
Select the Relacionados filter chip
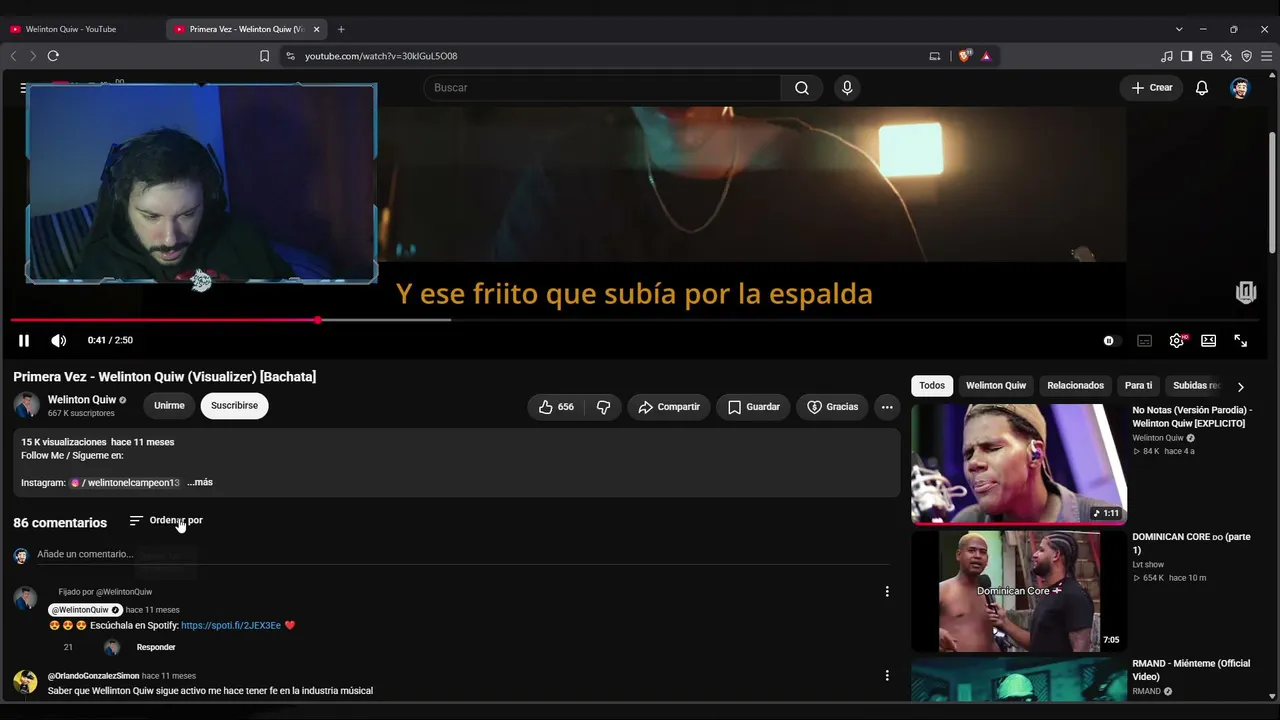tap(1075, 386)
